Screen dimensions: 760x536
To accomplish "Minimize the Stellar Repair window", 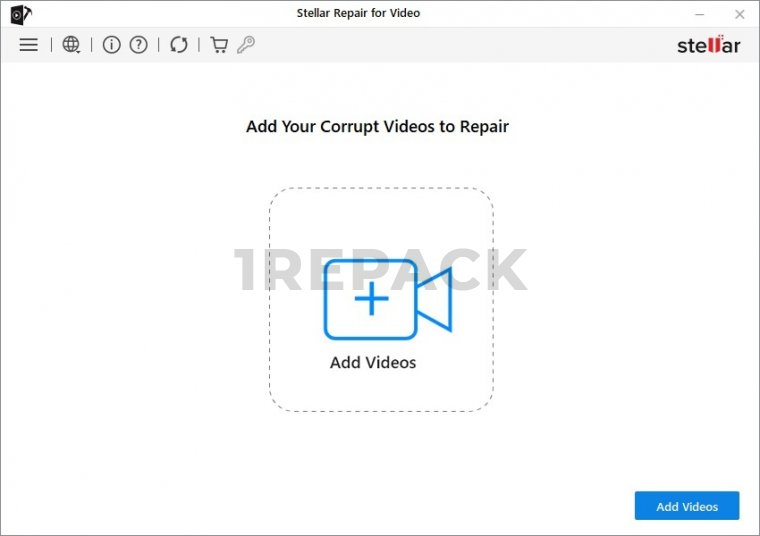I will coord(700,14).
